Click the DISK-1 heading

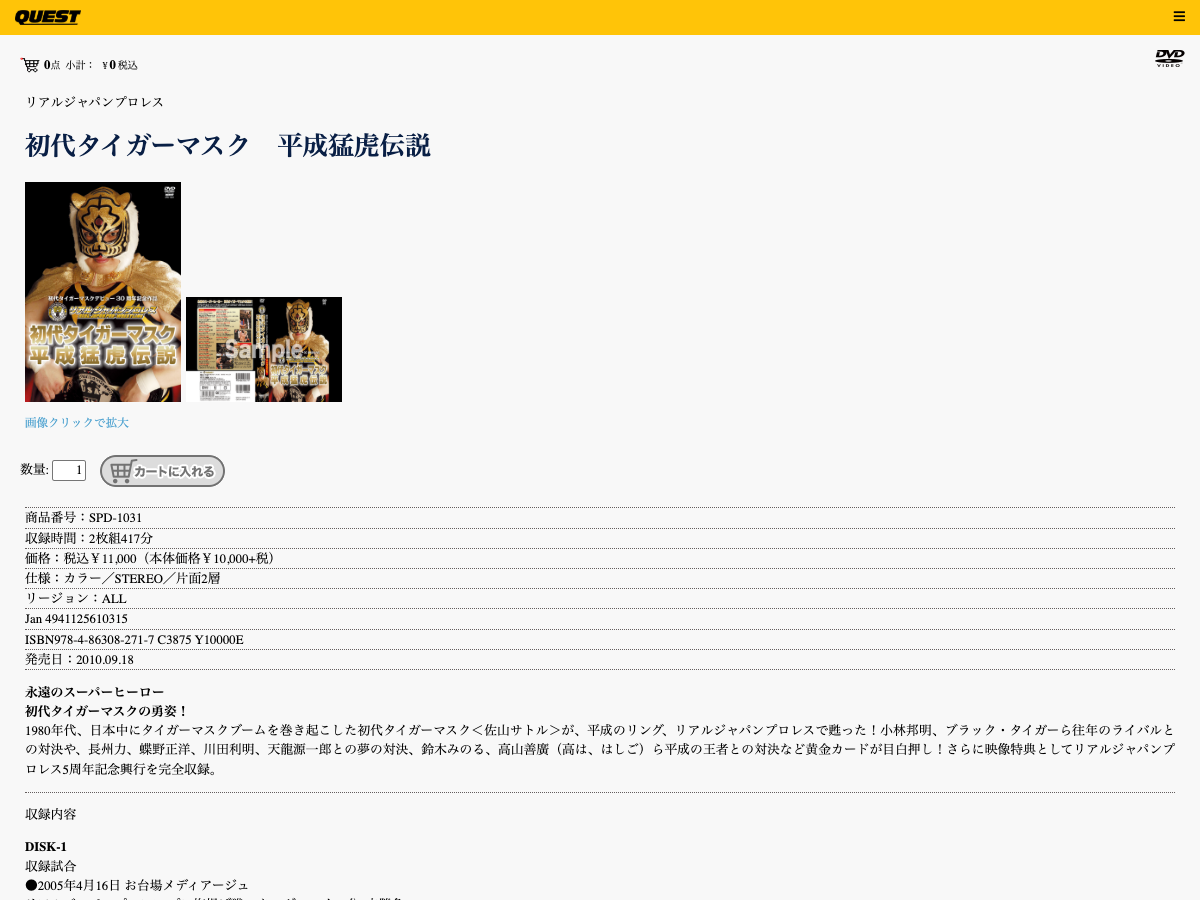pos(46,847)
